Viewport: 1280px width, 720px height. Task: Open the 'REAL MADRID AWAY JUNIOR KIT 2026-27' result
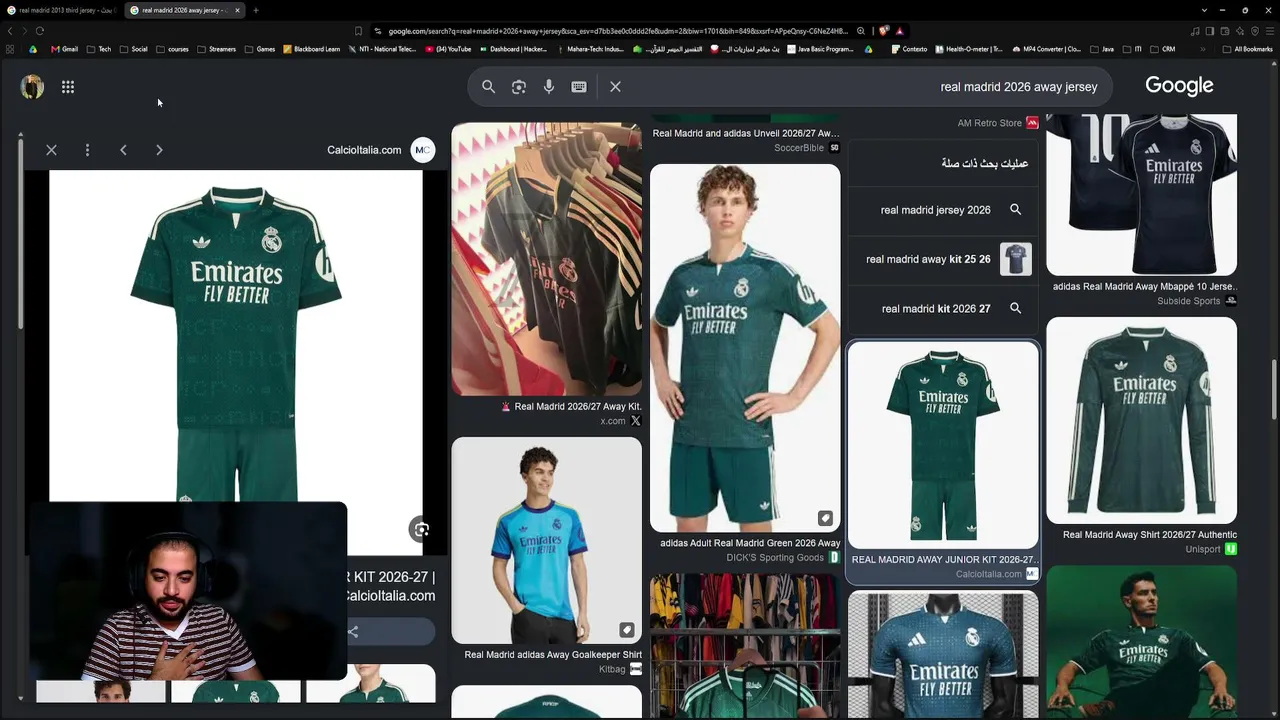click(943, 461)
